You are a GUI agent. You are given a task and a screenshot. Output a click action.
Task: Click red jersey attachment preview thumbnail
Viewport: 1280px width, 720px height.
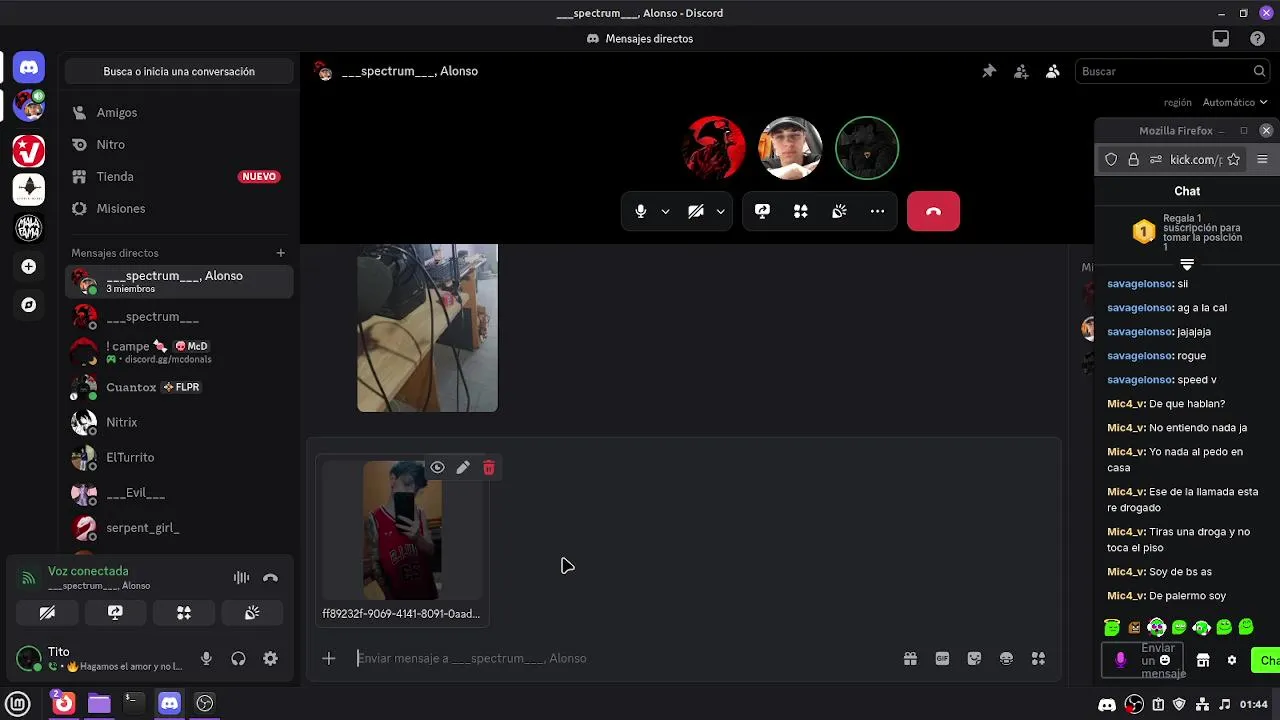(x=402, y=531)
